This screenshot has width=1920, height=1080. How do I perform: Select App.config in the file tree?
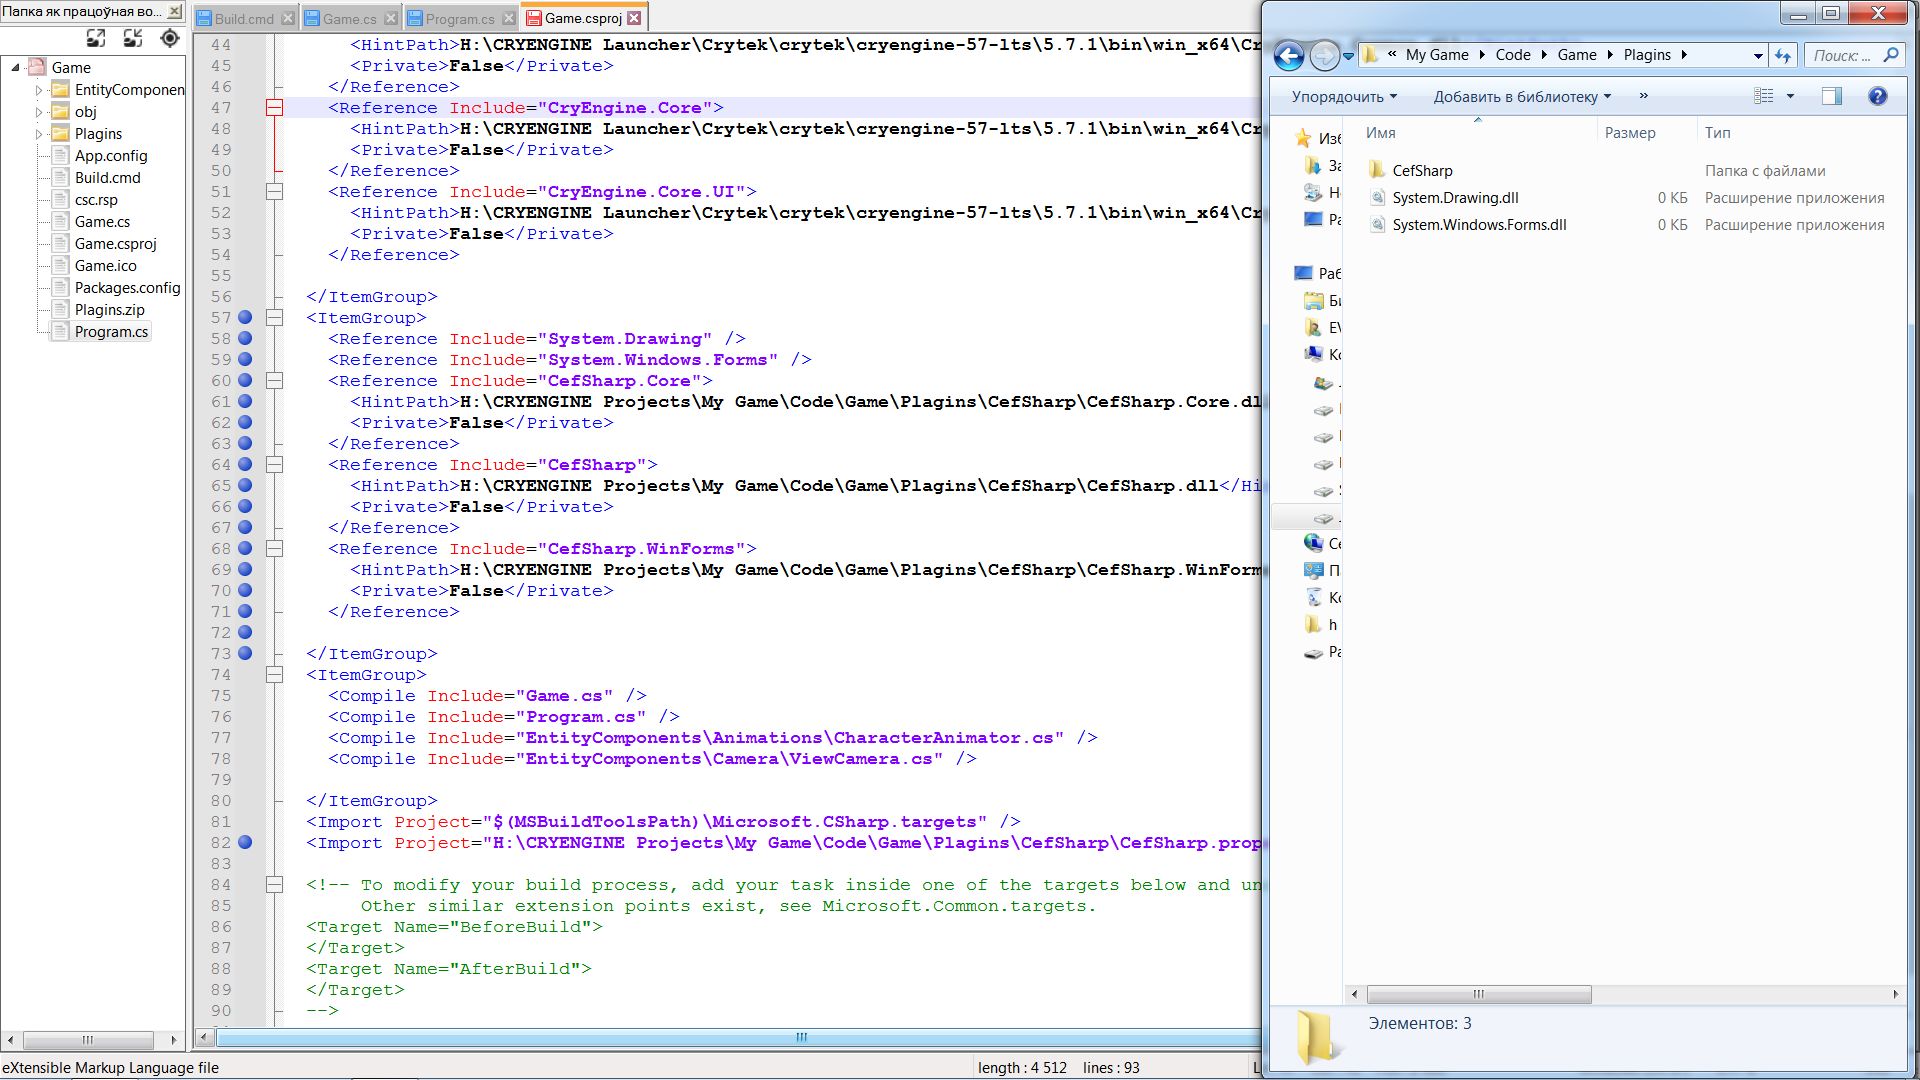coord(111,155)
